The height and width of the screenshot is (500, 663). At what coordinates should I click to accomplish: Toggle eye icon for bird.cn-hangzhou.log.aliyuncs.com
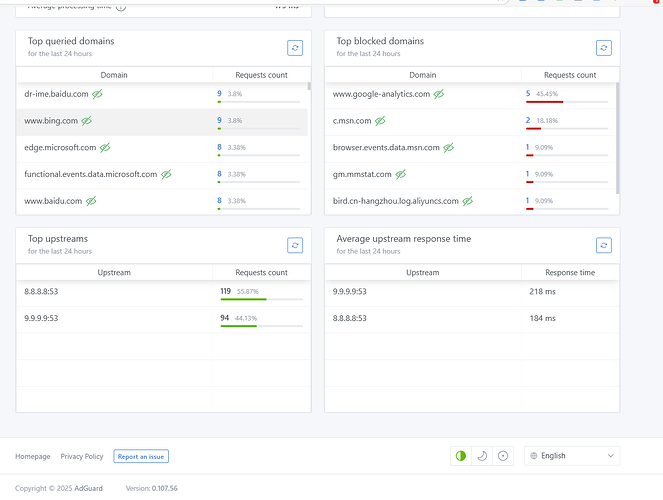pos(467,201)
